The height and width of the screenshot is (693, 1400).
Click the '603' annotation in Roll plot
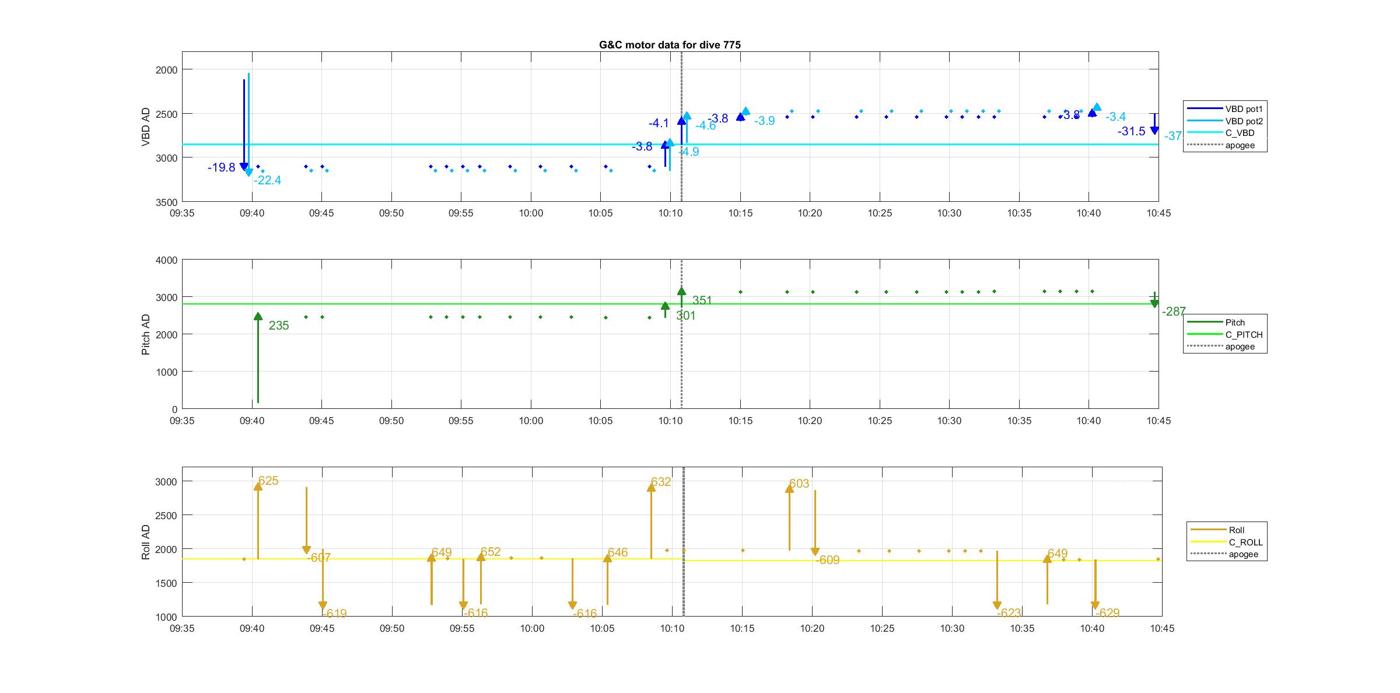coord(799,485)
